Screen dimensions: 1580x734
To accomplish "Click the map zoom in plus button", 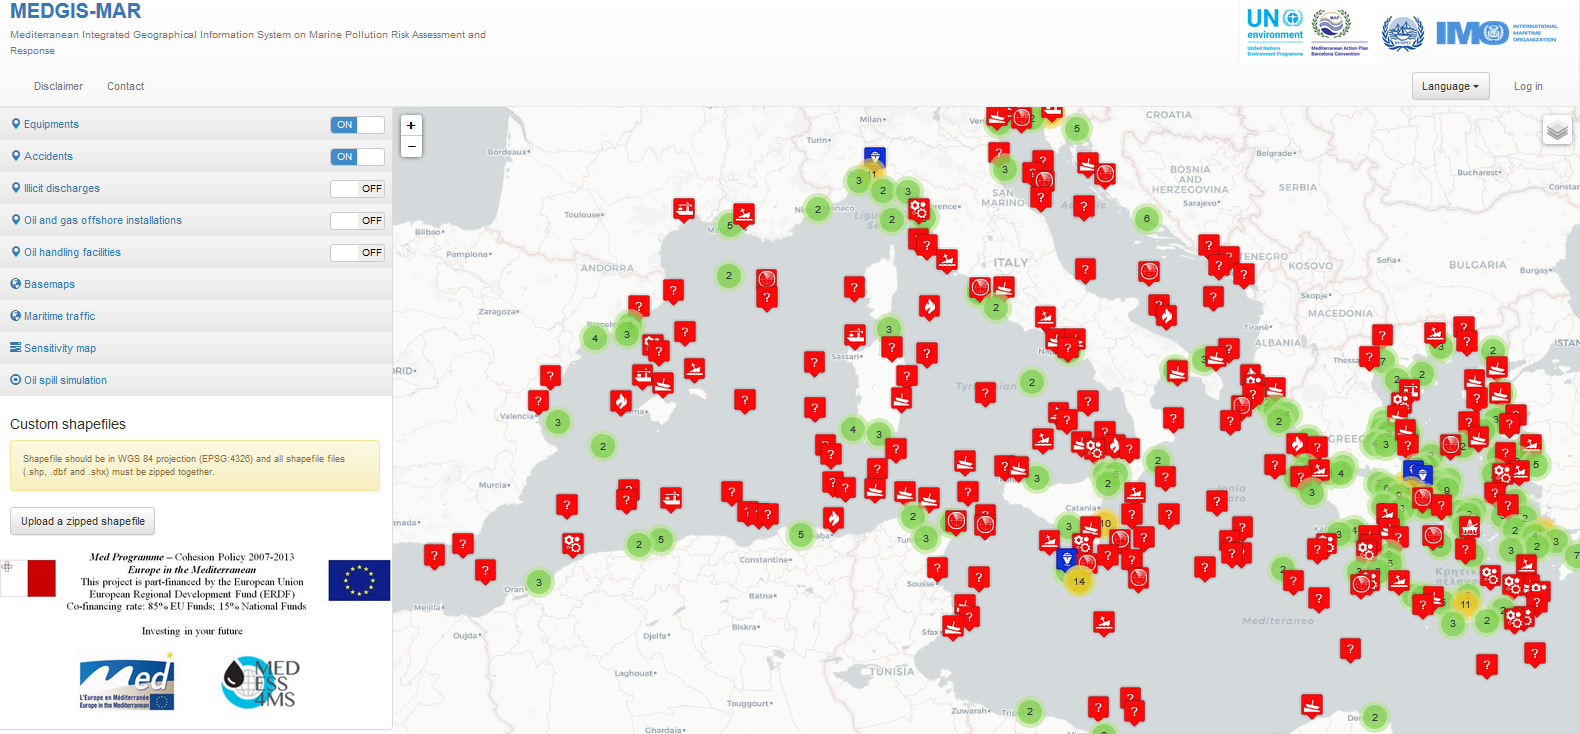I will [411, 125].
